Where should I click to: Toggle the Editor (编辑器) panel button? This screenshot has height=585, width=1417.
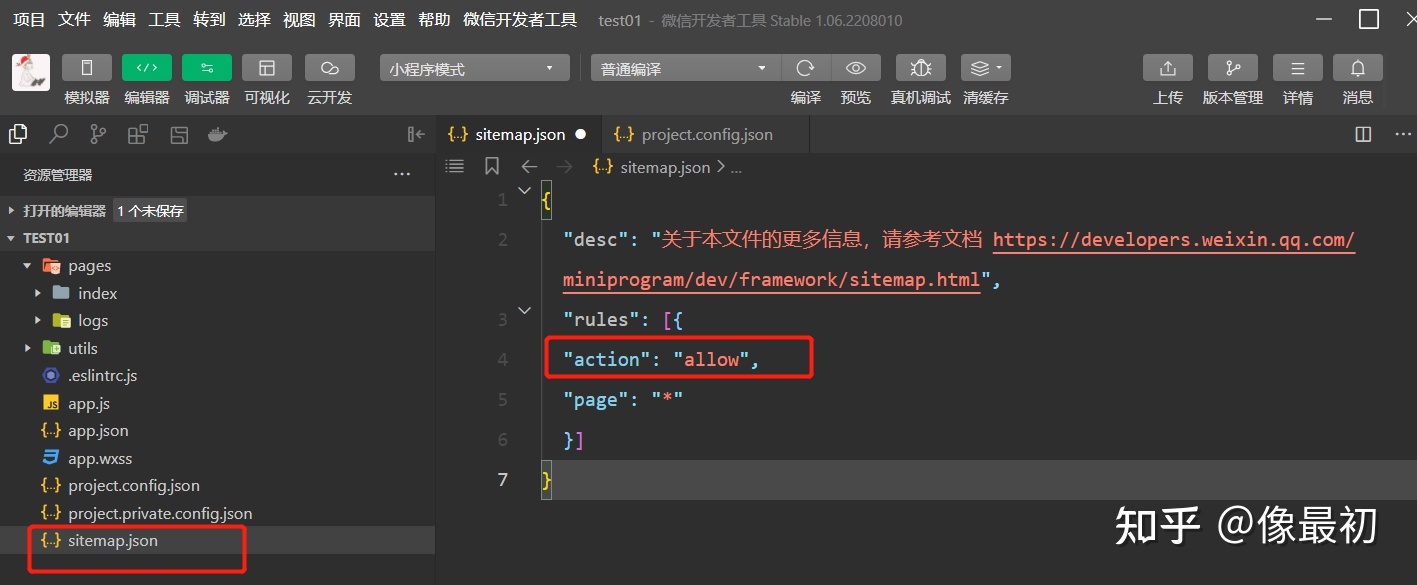(x=147, y=68)
